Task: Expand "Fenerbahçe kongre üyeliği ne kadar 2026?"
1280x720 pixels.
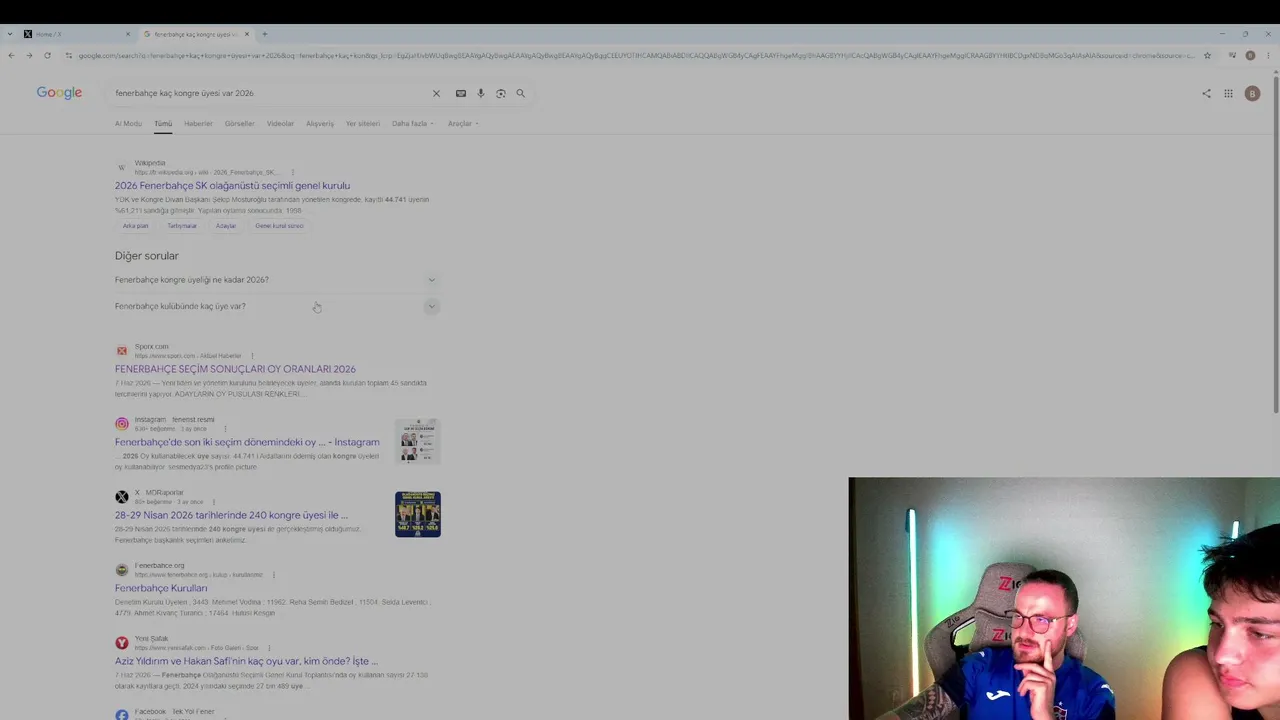Action: click(276, 280)
